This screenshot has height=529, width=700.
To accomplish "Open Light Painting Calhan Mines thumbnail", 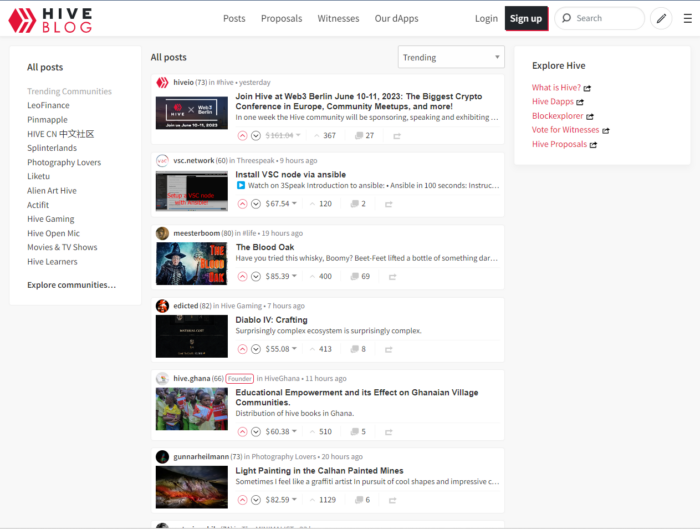I will pyautogui.click(x=192, y=487).
